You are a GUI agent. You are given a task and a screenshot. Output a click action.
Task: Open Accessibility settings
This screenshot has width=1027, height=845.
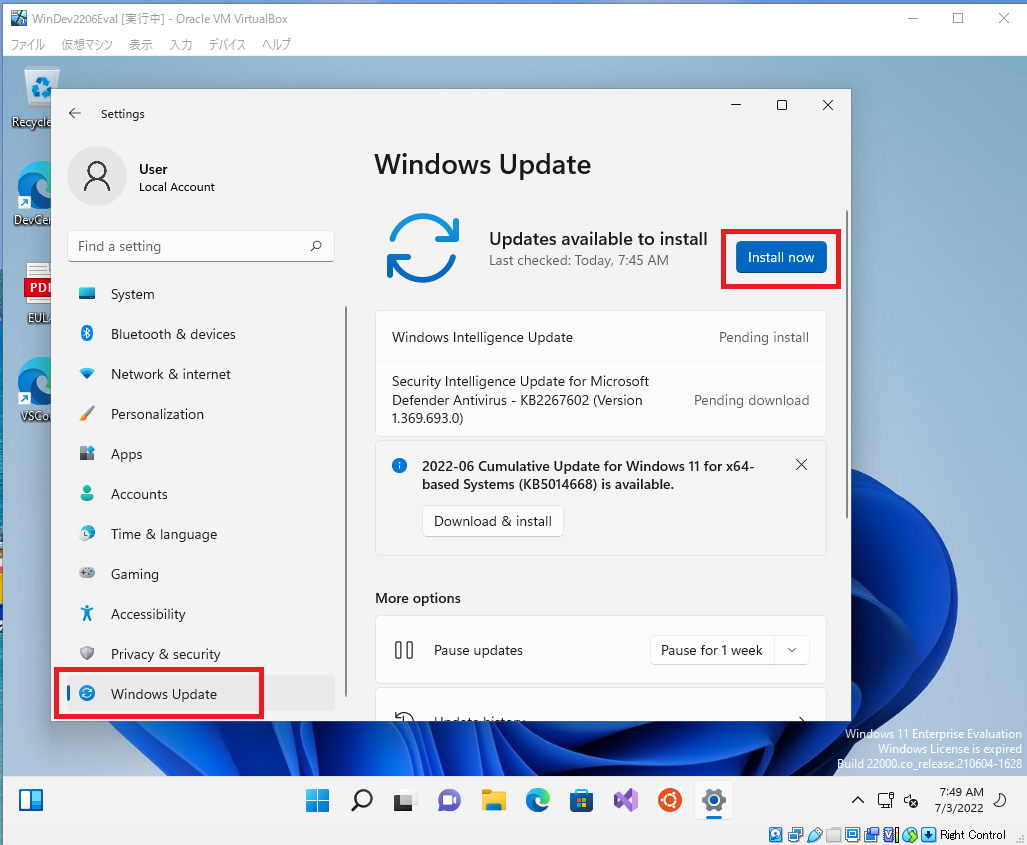pyautogui.click(x=200, y=614)
